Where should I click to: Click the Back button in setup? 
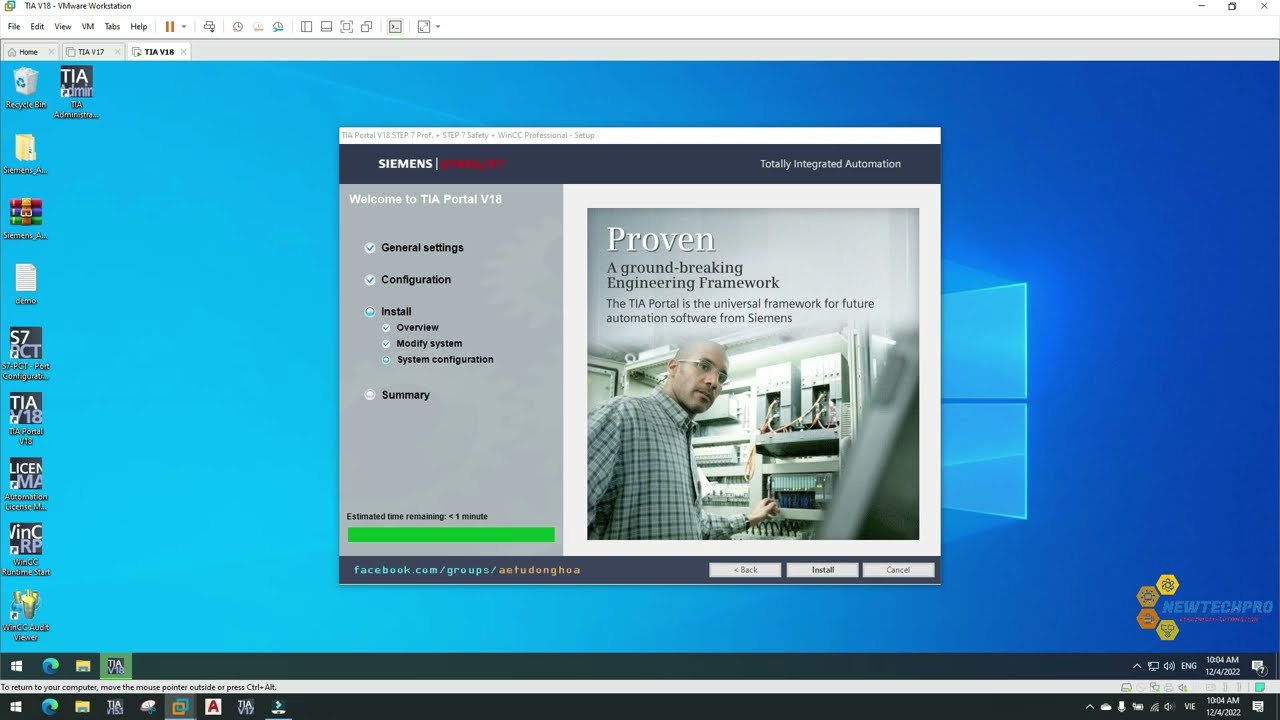[745, 570]
